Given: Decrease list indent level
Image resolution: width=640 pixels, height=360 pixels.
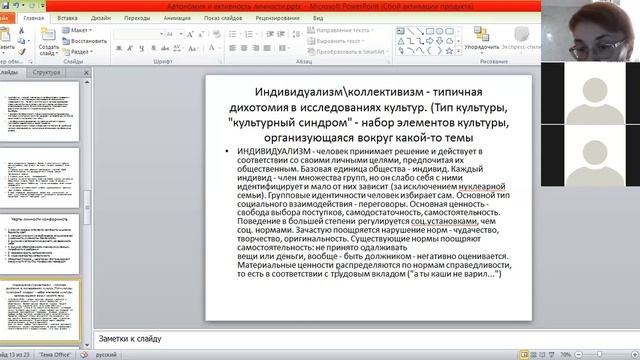Looking at the screenshot, I should point(270,34).
